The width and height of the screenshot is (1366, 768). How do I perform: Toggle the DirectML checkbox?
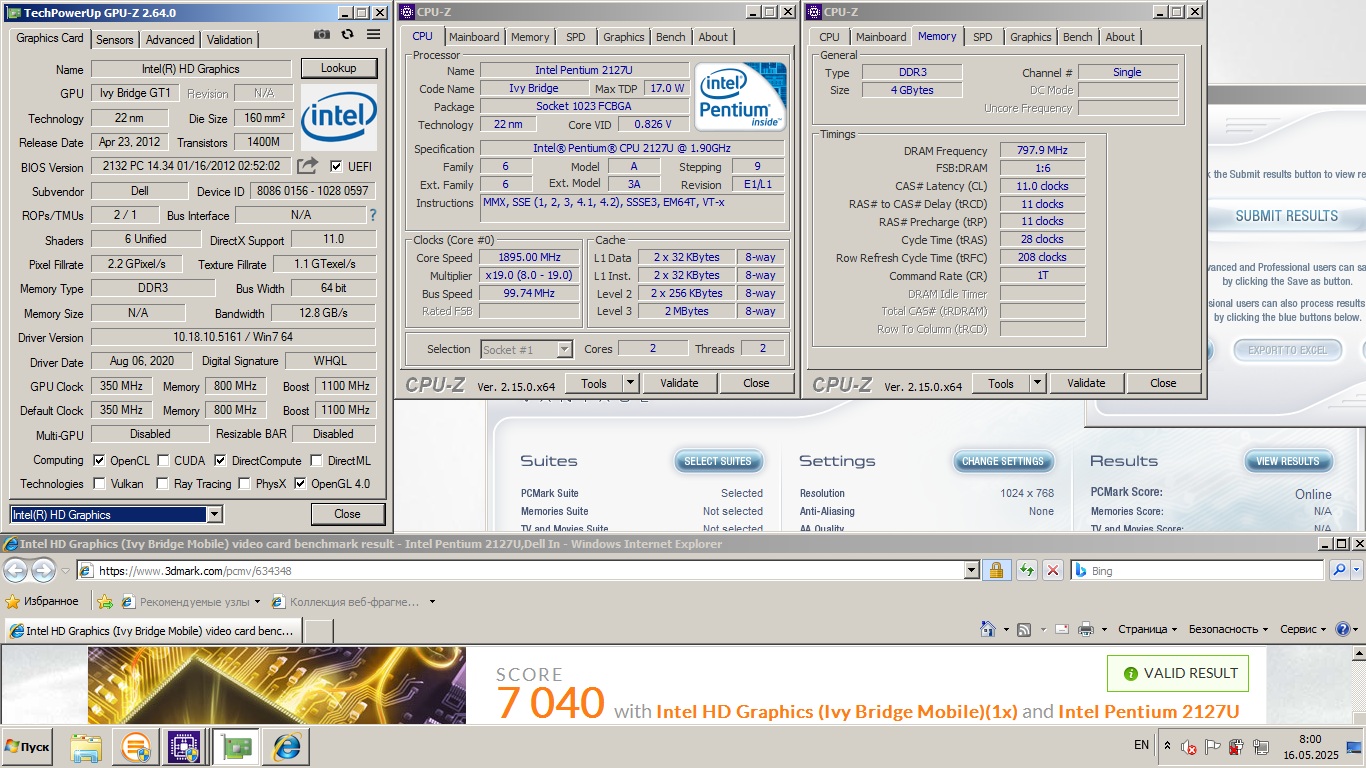point(316,461)
